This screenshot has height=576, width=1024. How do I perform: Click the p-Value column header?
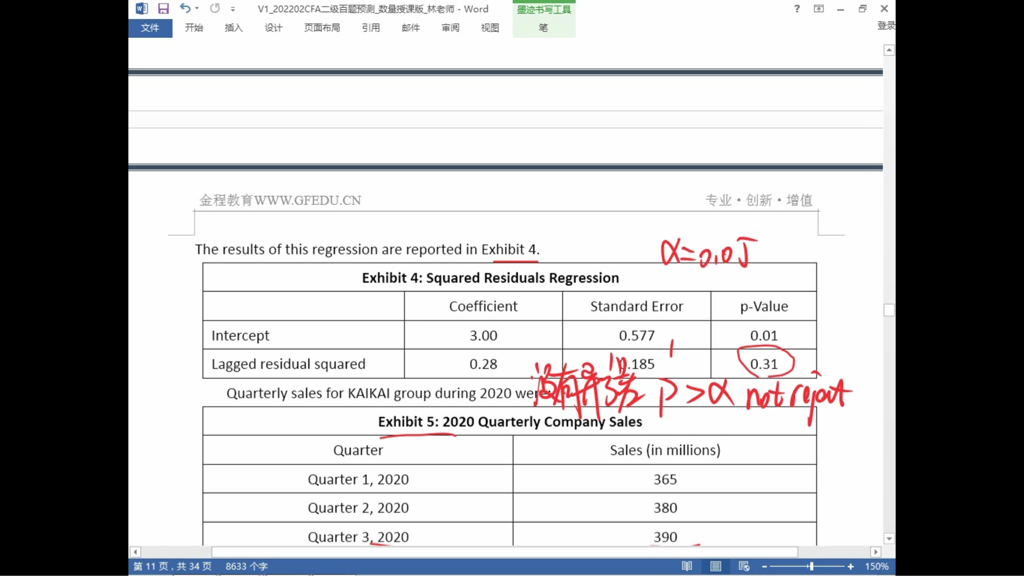tap(764, 306)
